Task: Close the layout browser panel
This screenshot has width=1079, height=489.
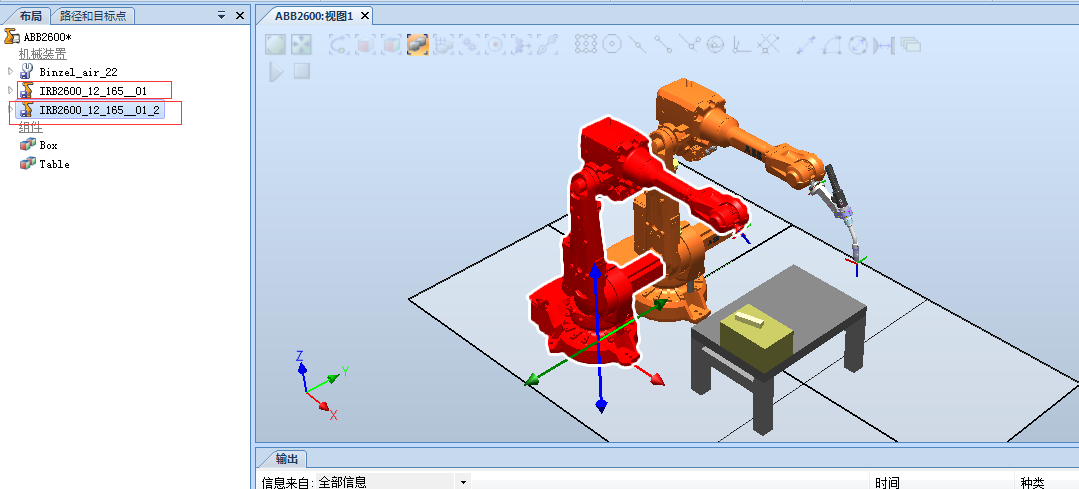Action: point(239,15)
